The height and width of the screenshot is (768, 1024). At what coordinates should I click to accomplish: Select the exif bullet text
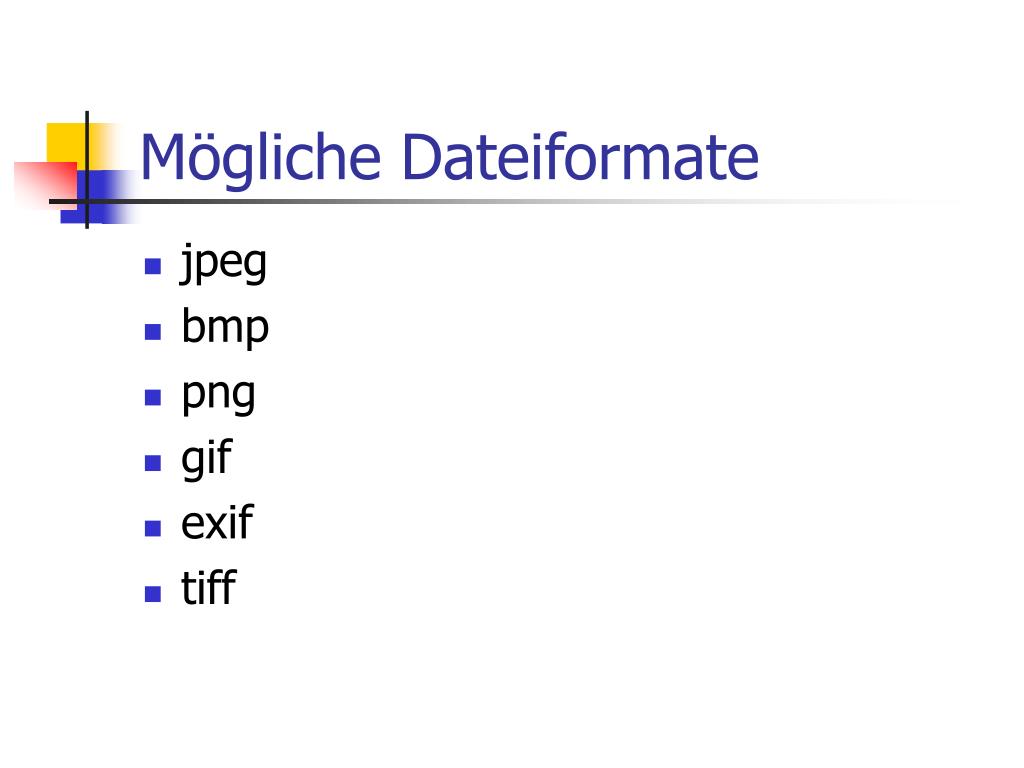(217, 522)
